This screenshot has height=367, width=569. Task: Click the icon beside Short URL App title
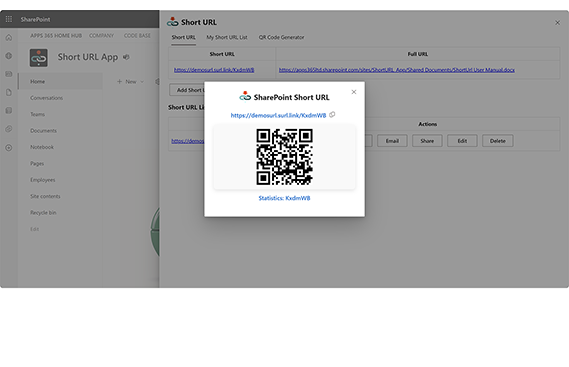pyautogui.click(x=126, y=57)
